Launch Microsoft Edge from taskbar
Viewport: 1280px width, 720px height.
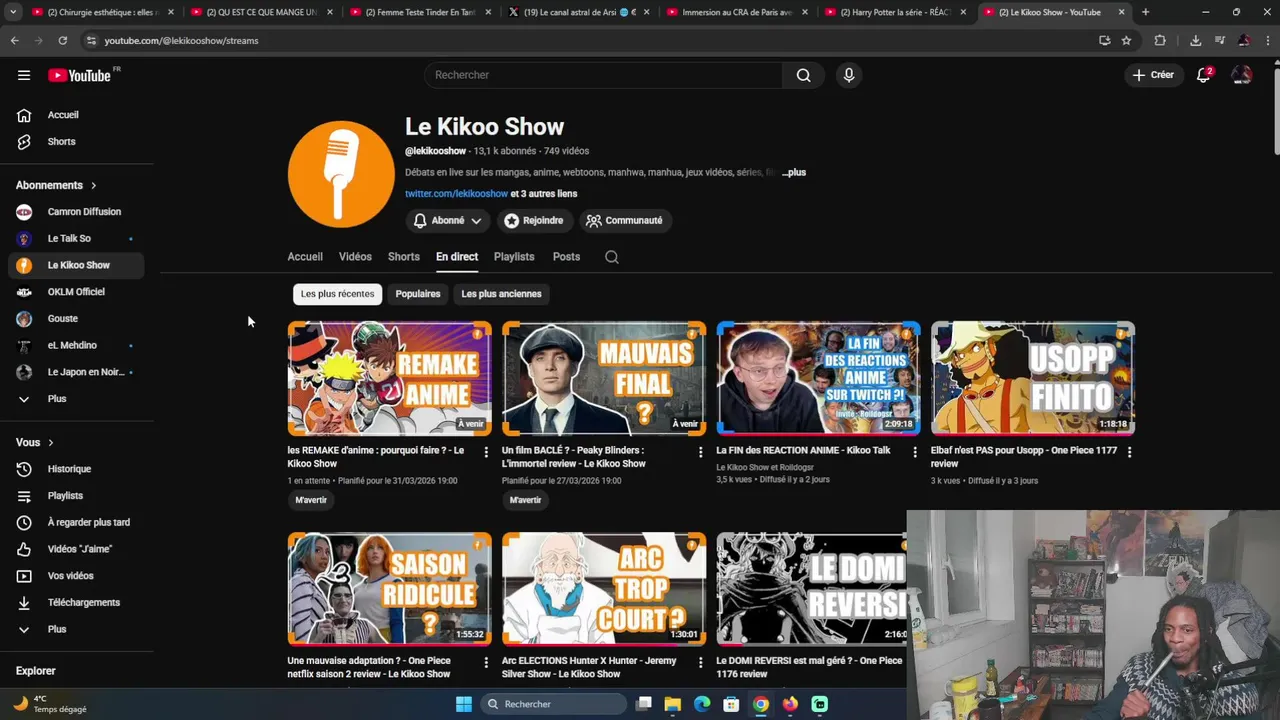tap(702, 704)
